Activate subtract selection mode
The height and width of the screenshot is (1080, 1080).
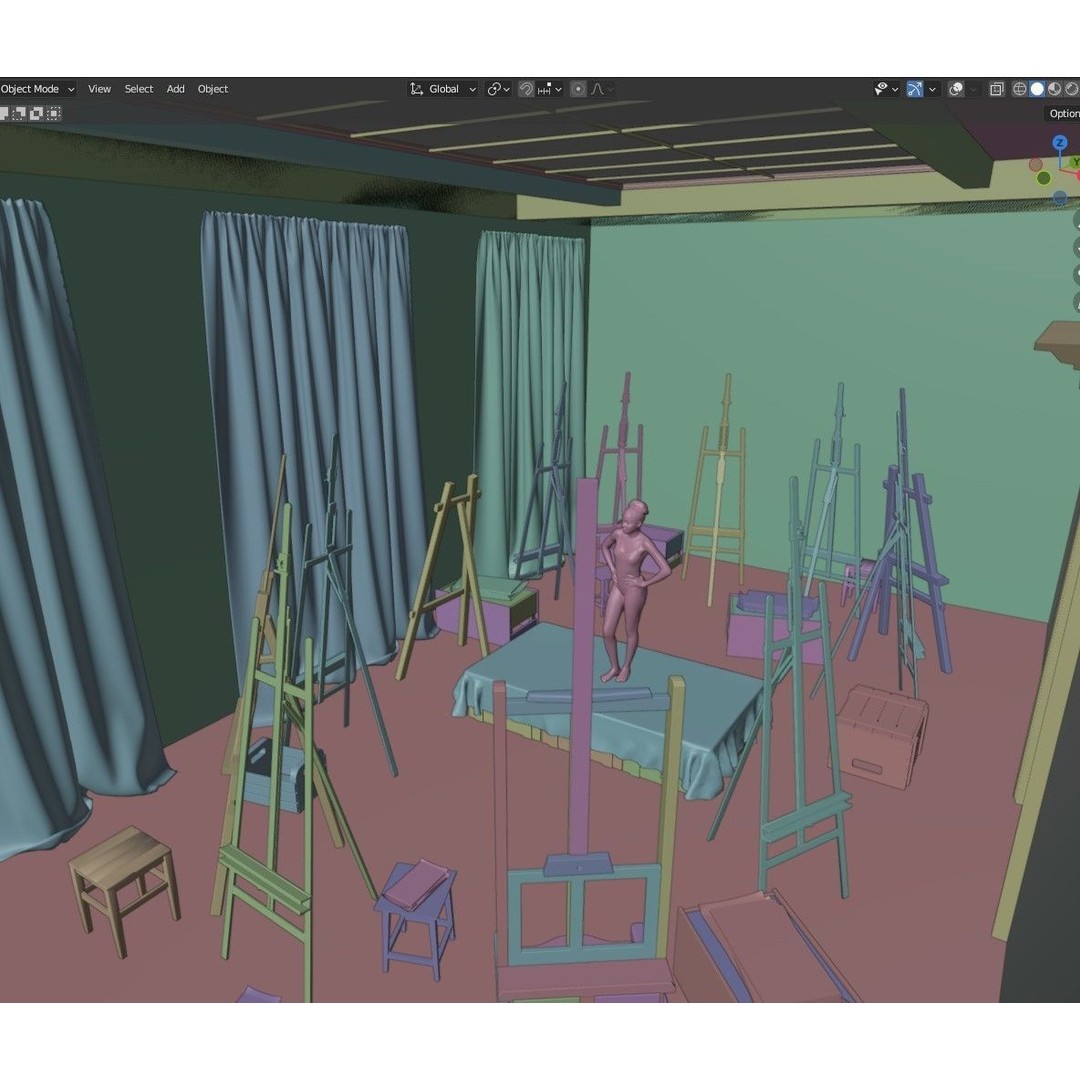36,113
